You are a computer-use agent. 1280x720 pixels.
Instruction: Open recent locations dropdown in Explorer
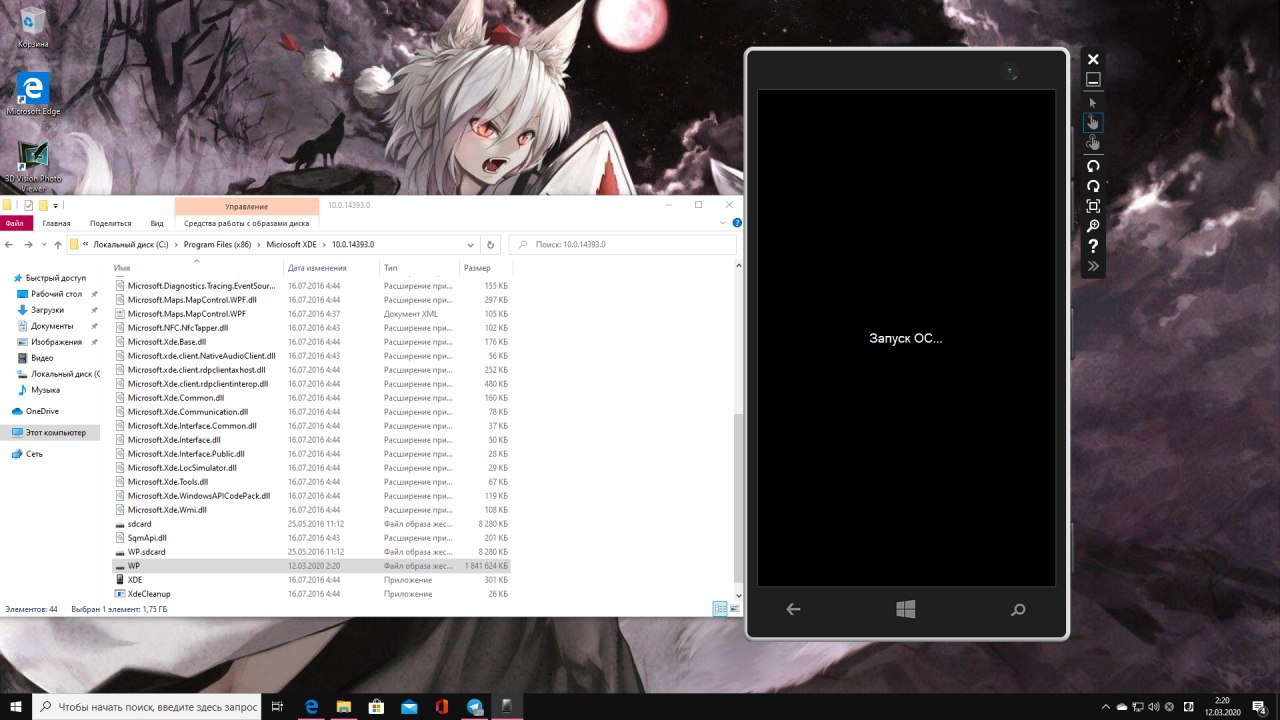pos(43,245)
